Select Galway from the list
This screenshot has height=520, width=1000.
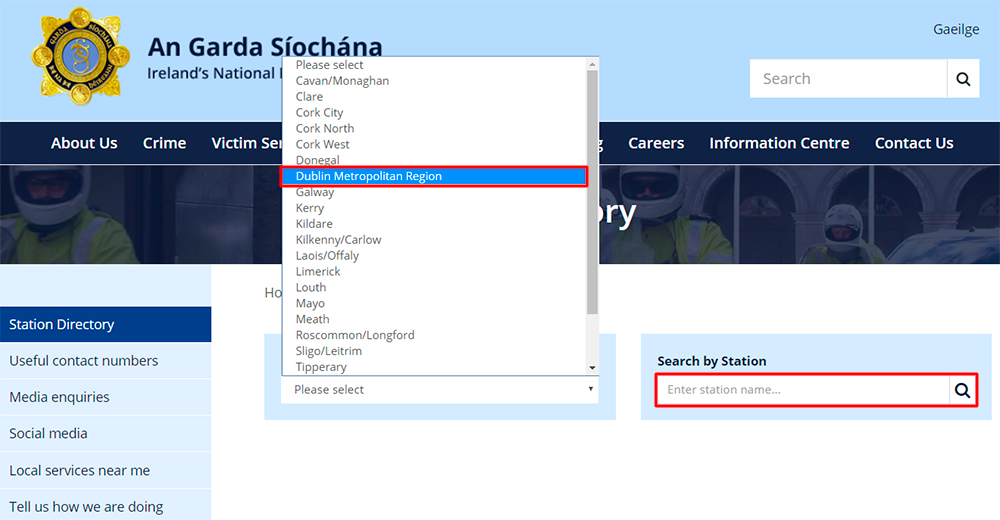[x=434, y=192]
